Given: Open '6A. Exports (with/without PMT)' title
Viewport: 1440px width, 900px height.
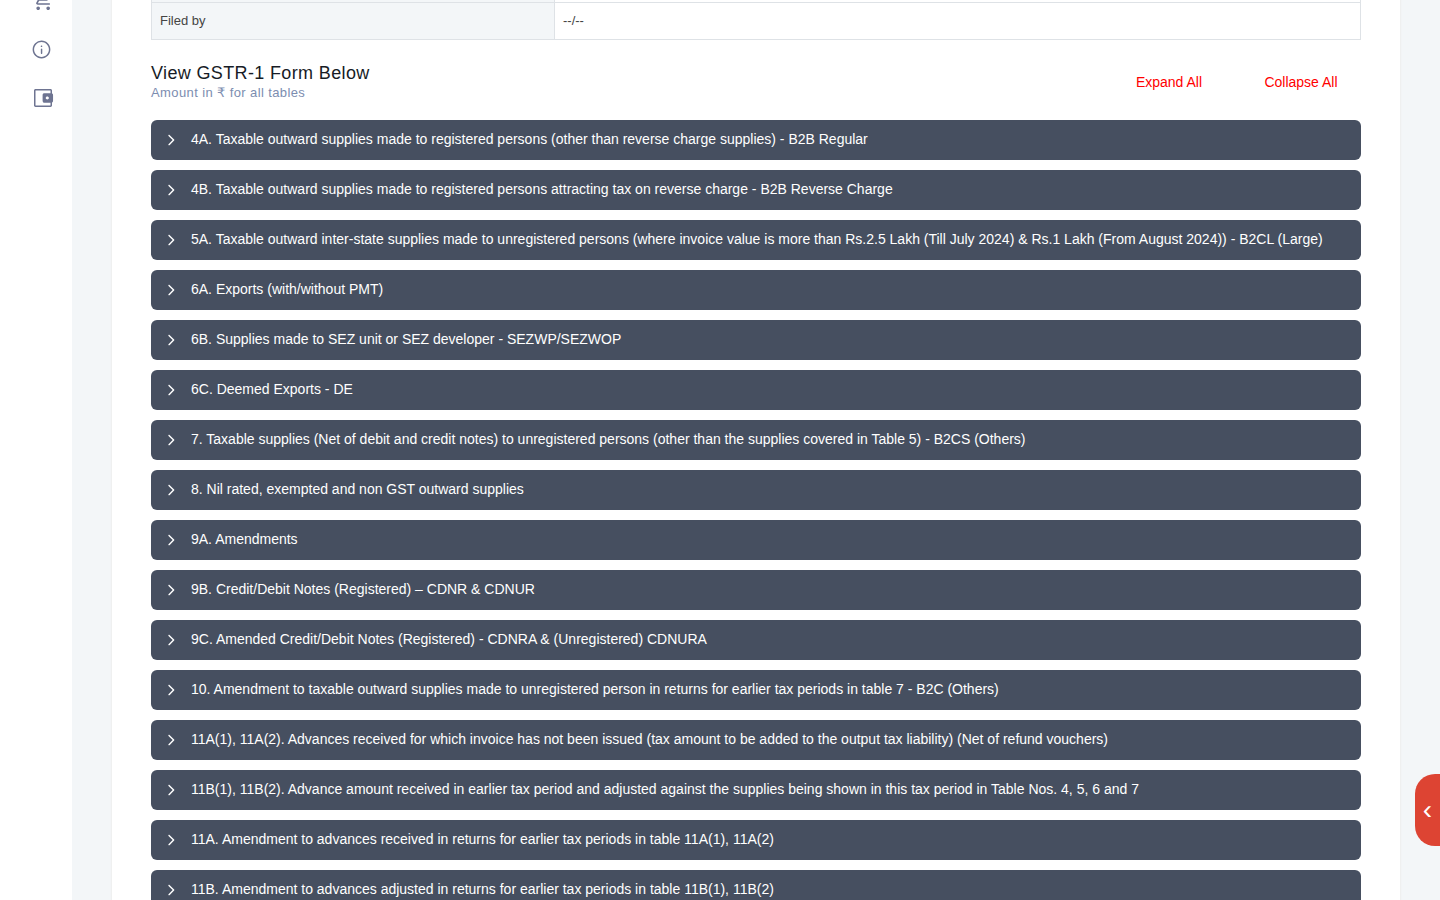Looking at the screenshot, I should pyautogui.click(x=287, y=289).
